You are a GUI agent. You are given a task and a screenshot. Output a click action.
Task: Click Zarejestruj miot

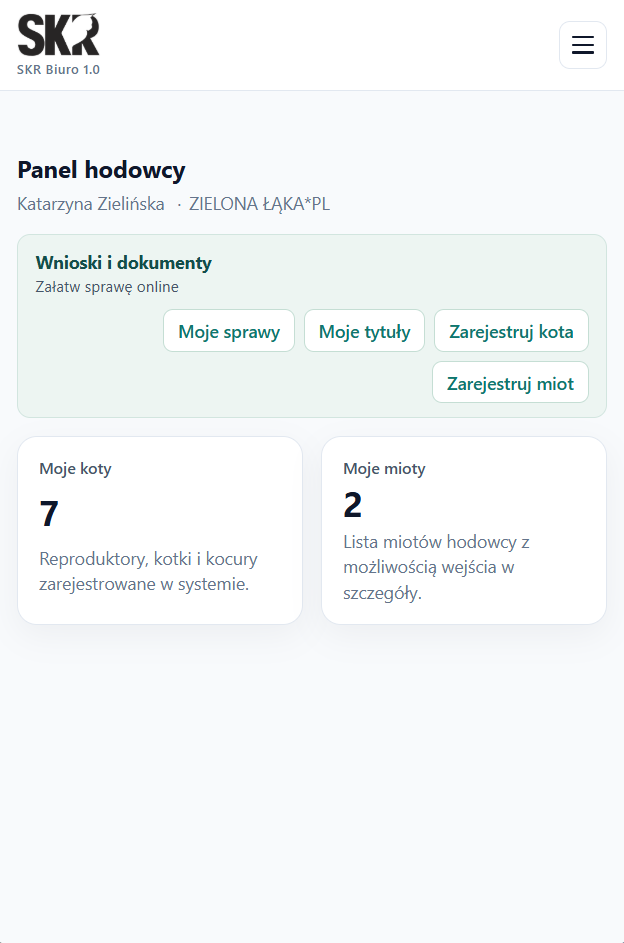pos(510,382)
